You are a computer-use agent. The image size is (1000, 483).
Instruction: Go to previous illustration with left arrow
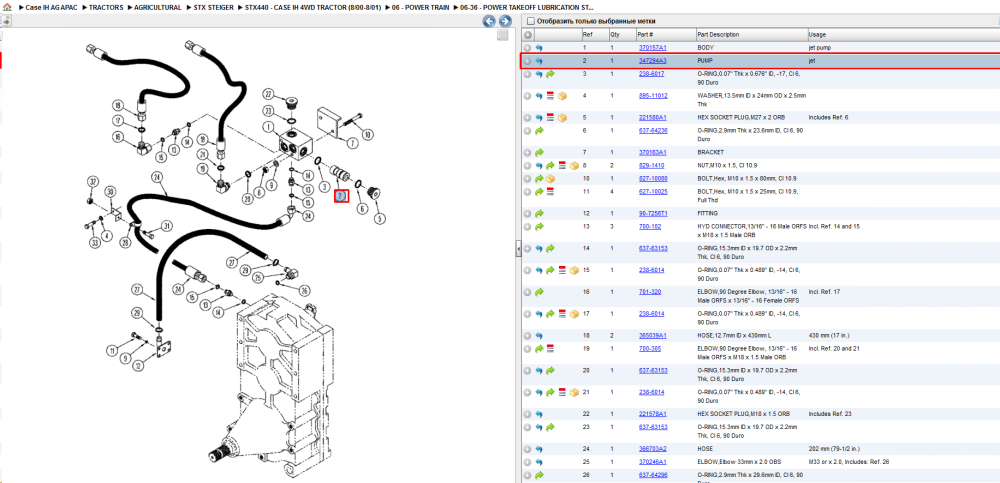point(489,22)
